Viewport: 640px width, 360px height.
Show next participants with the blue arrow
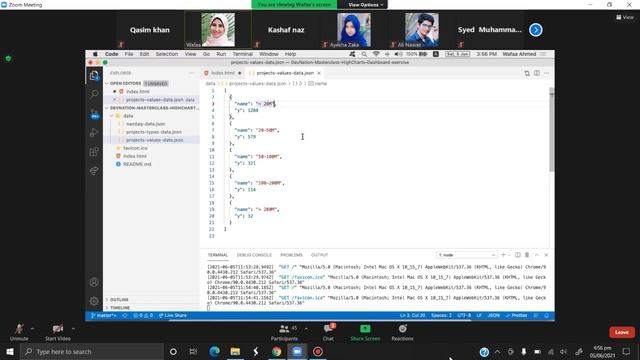point(536,30)
